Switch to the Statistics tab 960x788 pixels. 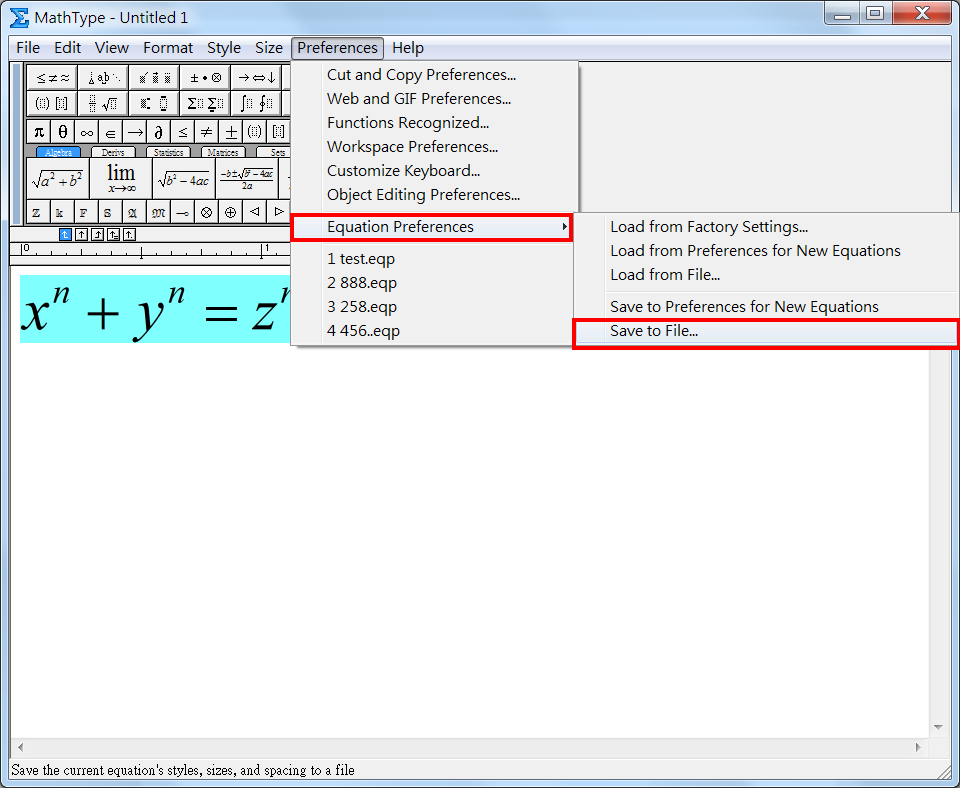click(168, 152)
